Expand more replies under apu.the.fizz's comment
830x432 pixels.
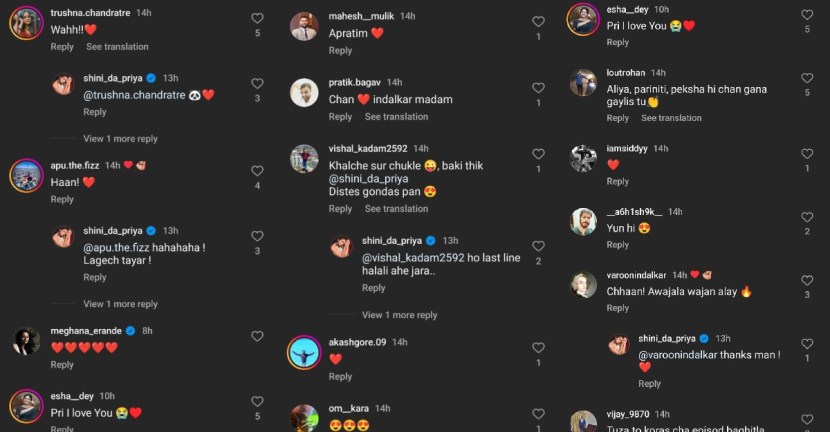120,304
